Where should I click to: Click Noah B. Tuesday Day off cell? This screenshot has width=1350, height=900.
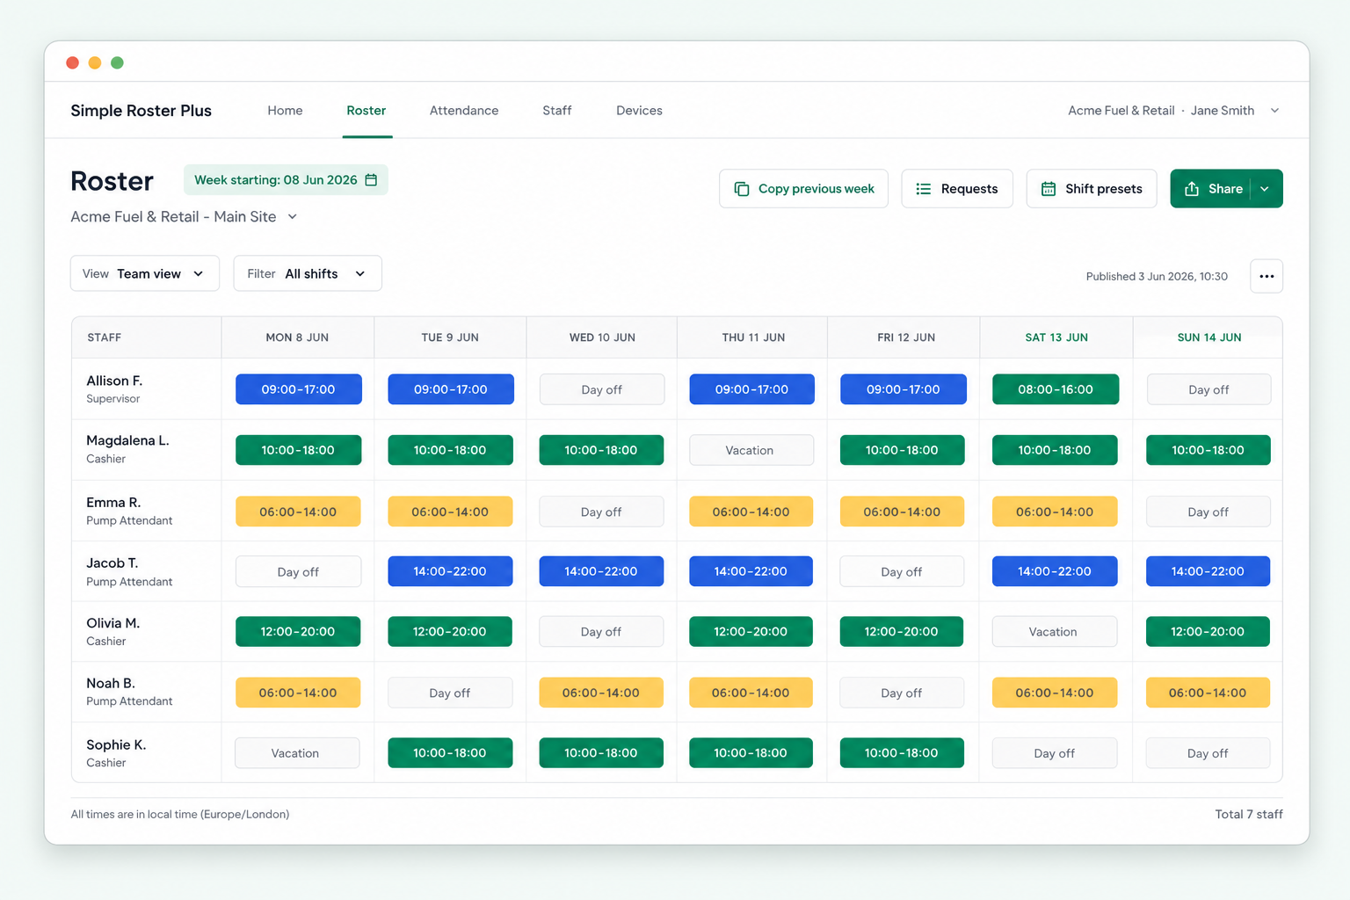coord(450,692)
